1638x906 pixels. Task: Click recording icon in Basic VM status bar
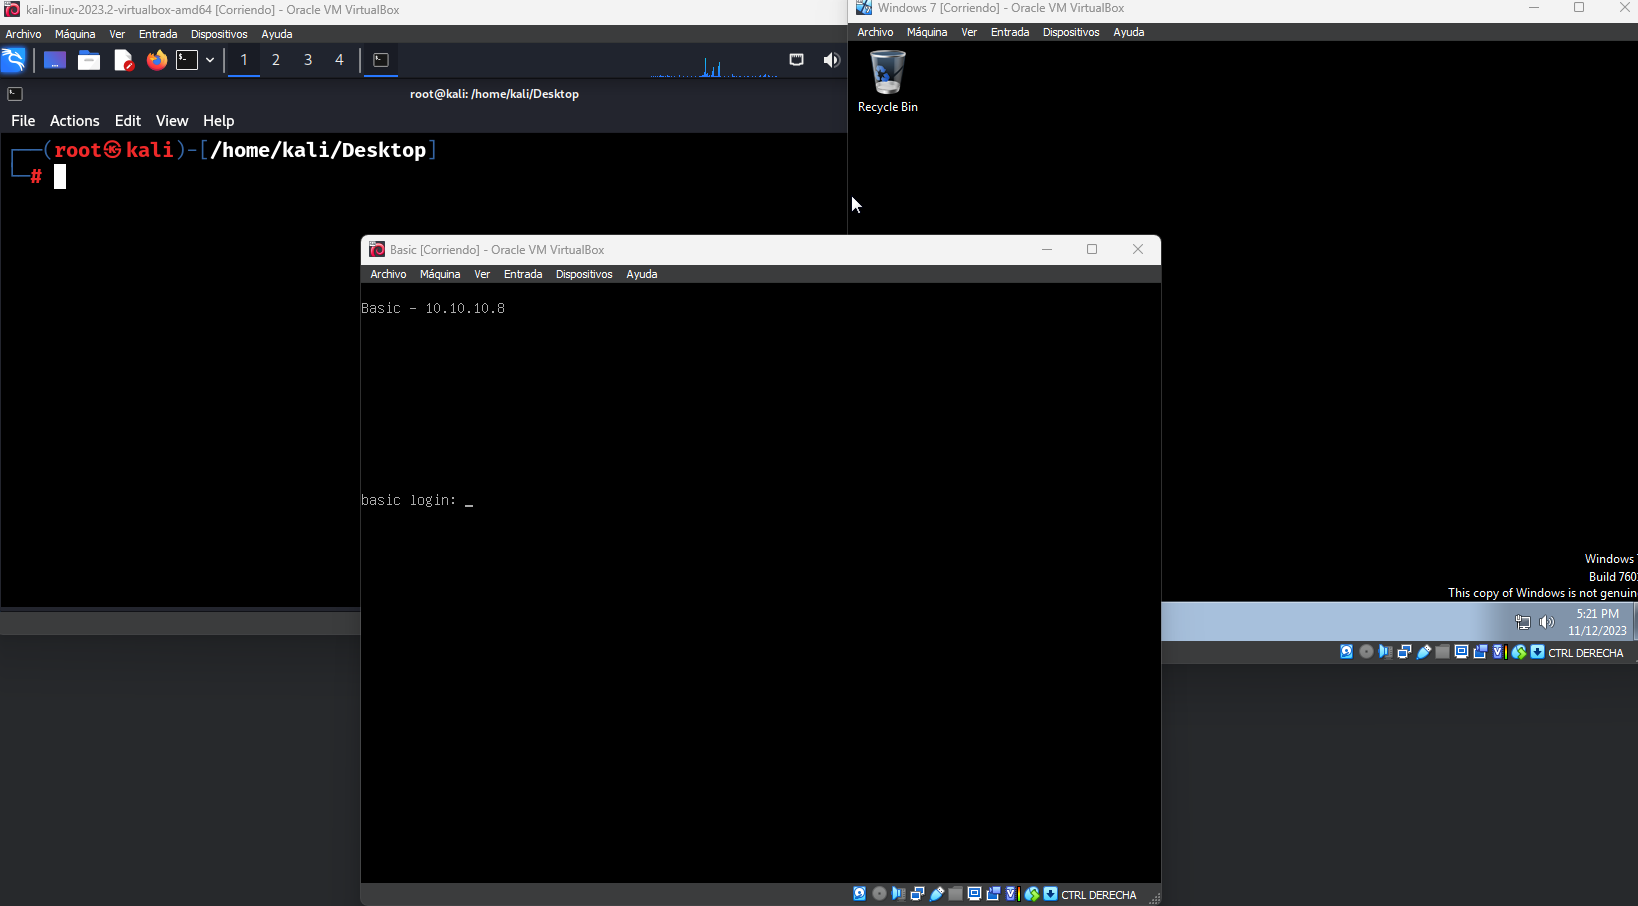pos(993,894)
